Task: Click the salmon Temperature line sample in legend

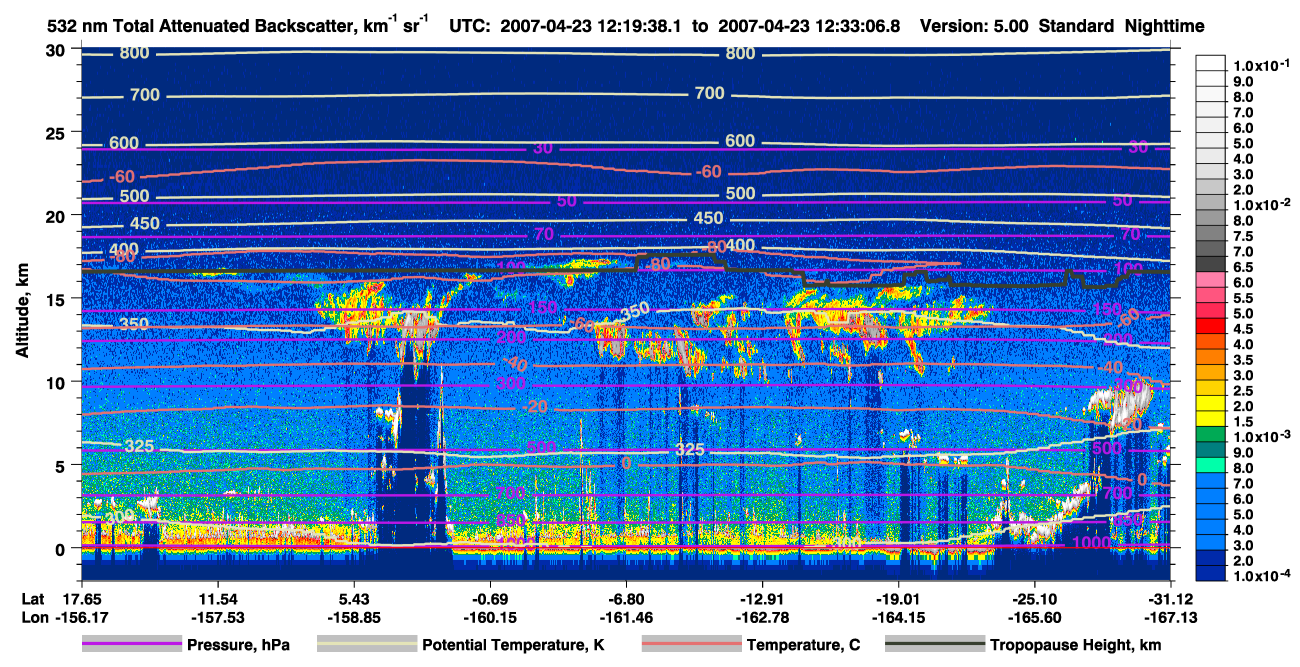Action: tap(691, 645)
